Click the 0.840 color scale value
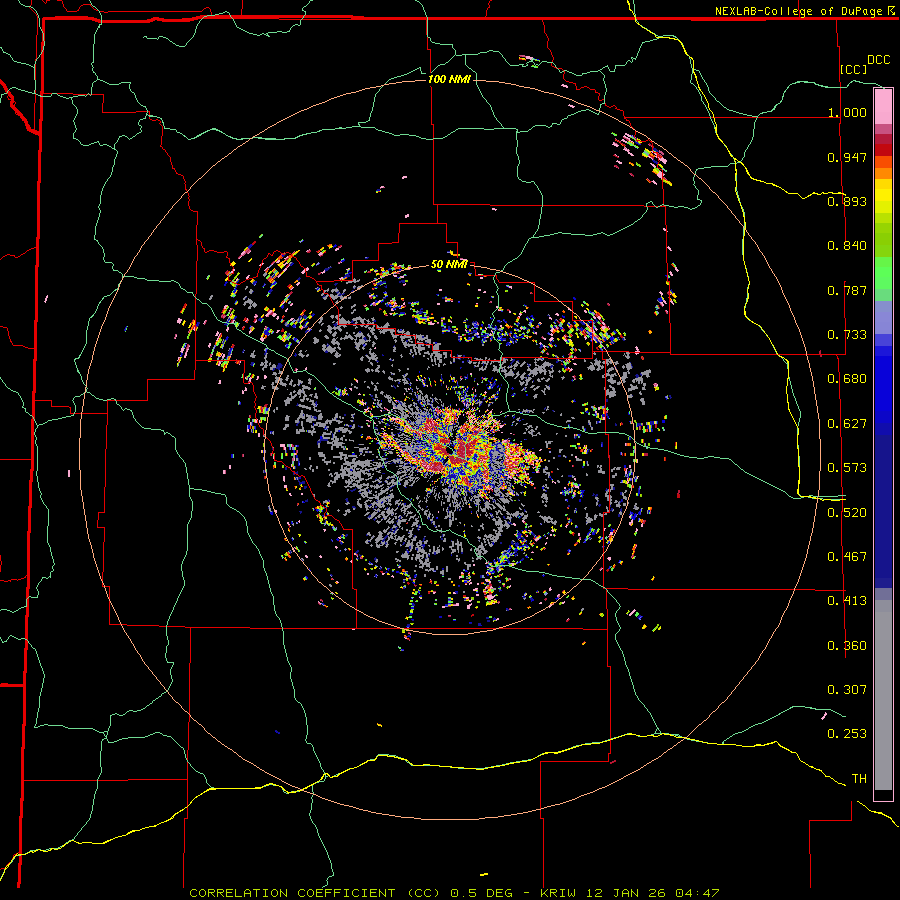The height and width of the screenshot is (900, 900). point(847,246)
